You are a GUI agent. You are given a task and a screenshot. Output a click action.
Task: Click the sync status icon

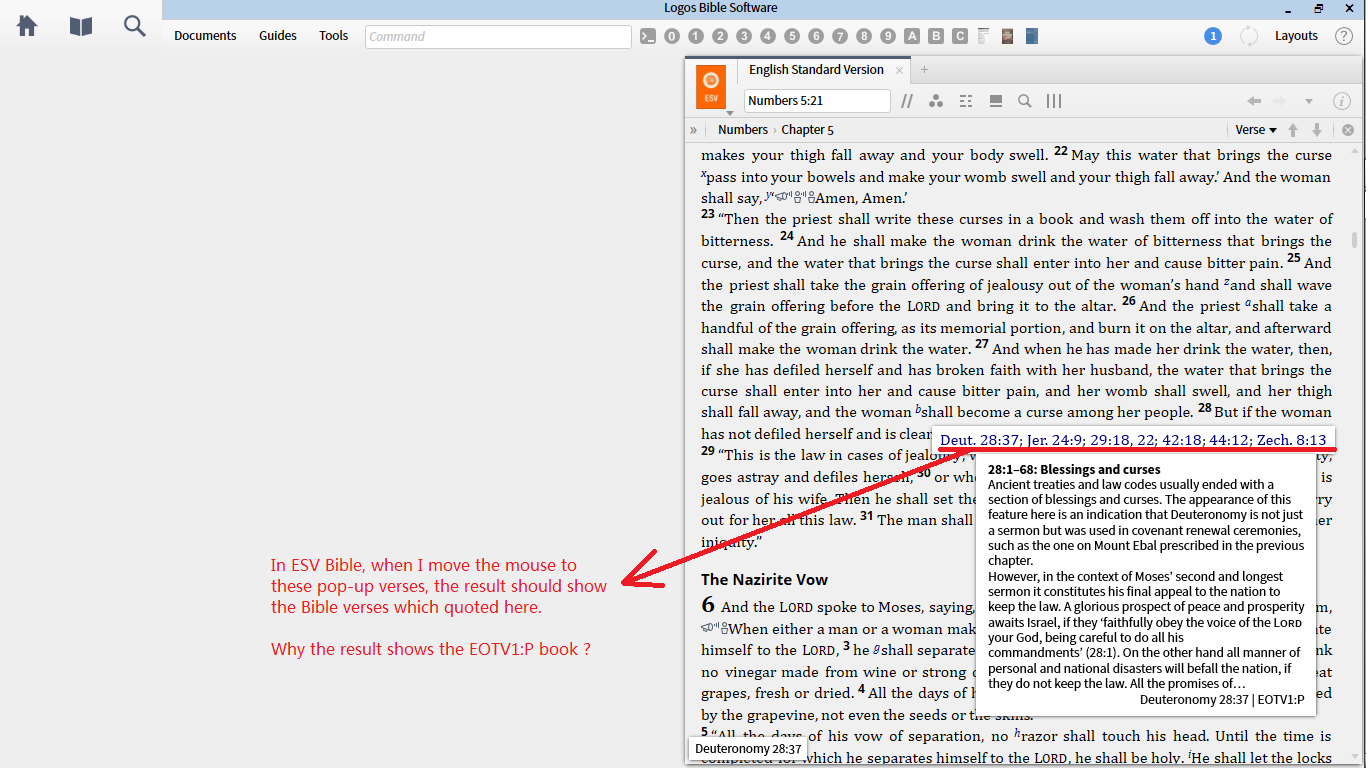(1249, 36)
